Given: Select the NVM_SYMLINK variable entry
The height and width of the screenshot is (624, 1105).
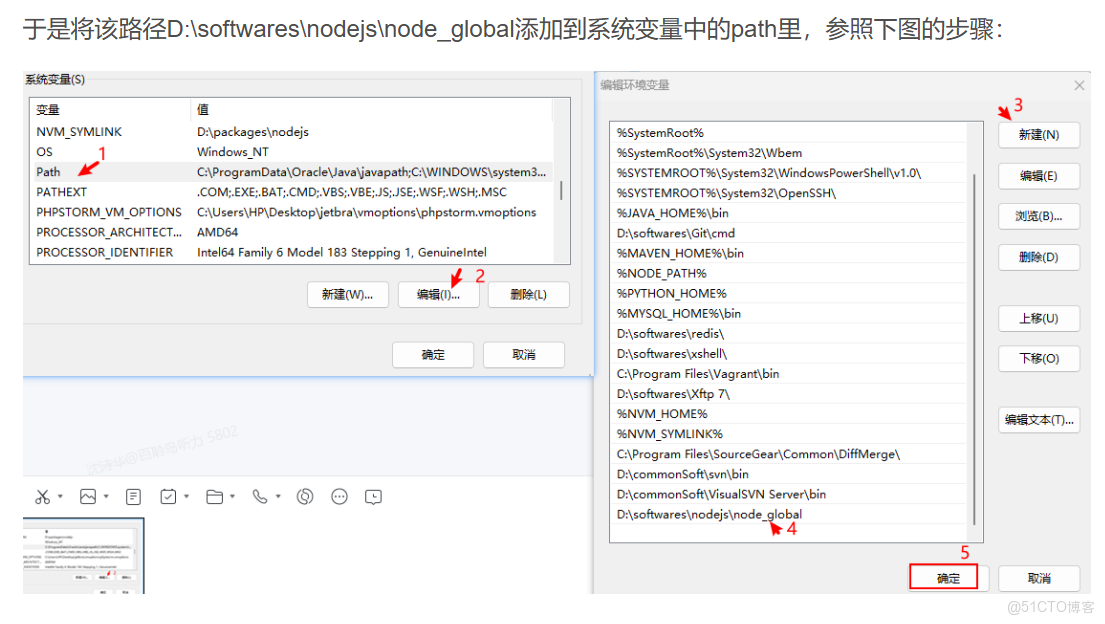Looking at the screenshot, I should [x=79, y=131].
